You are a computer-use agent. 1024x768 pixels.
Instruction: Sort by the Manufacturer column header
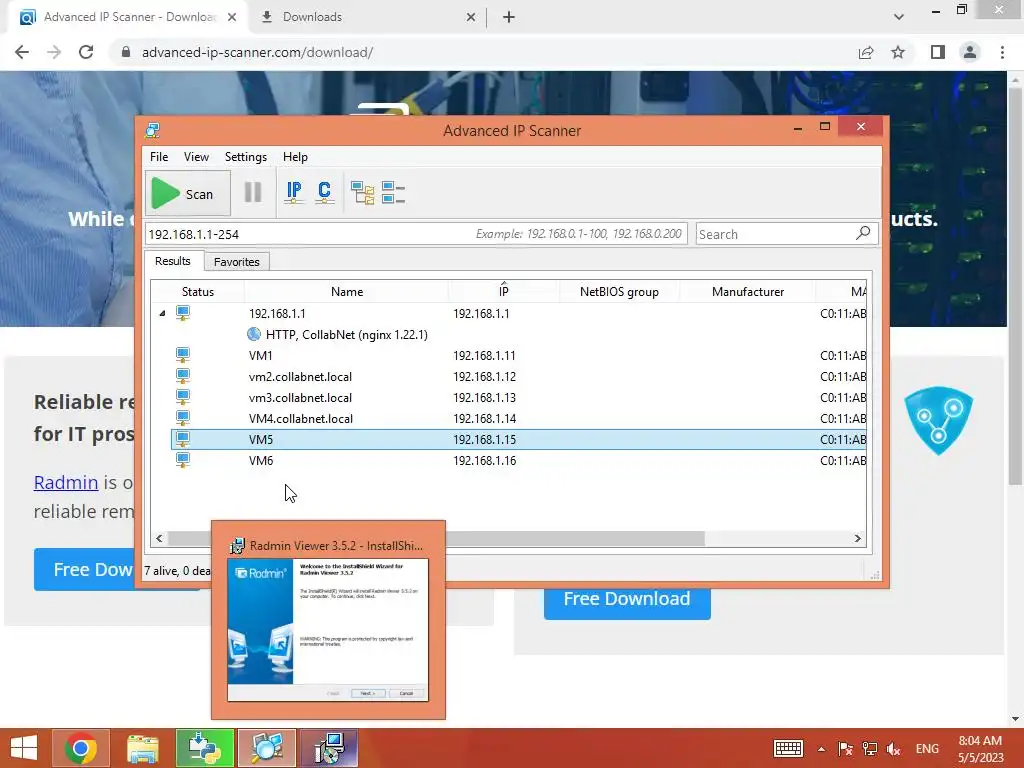point(748,291)
